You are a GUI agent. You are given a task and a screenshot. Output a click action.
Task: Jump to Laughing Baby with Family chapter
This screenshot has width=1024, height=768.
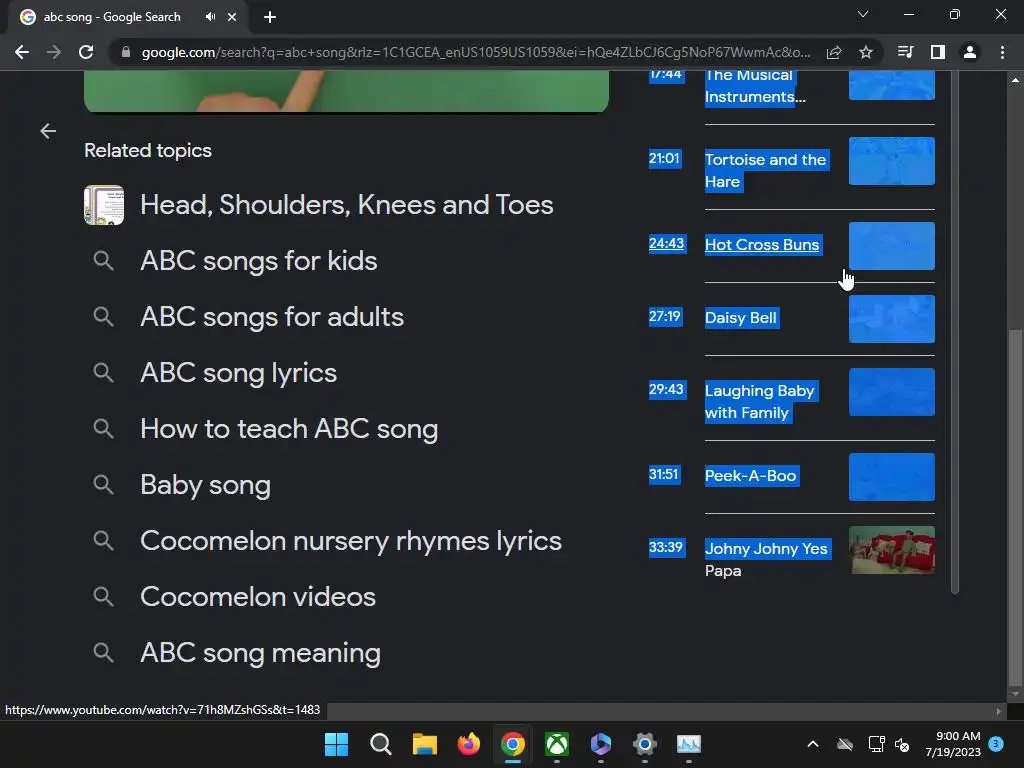pyautogui.click(x=760, y=402)
